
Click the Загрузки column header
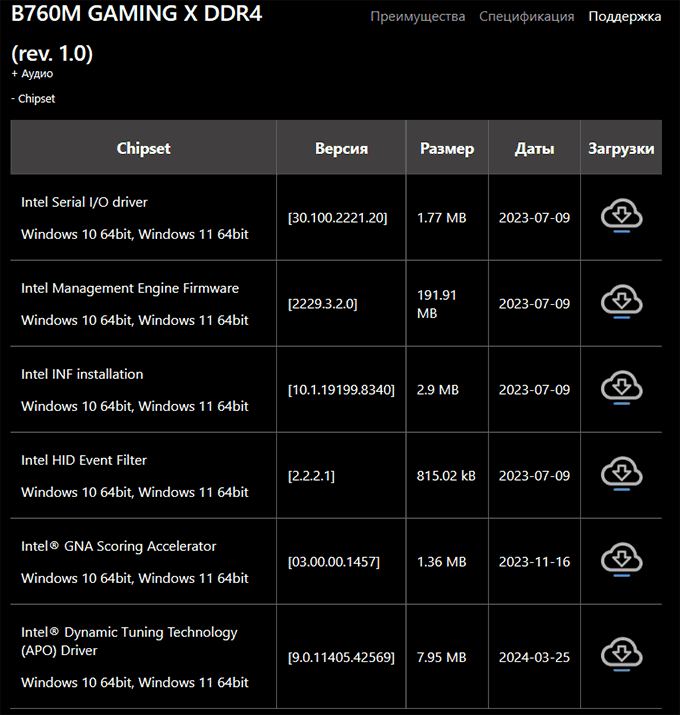[621, 149]
